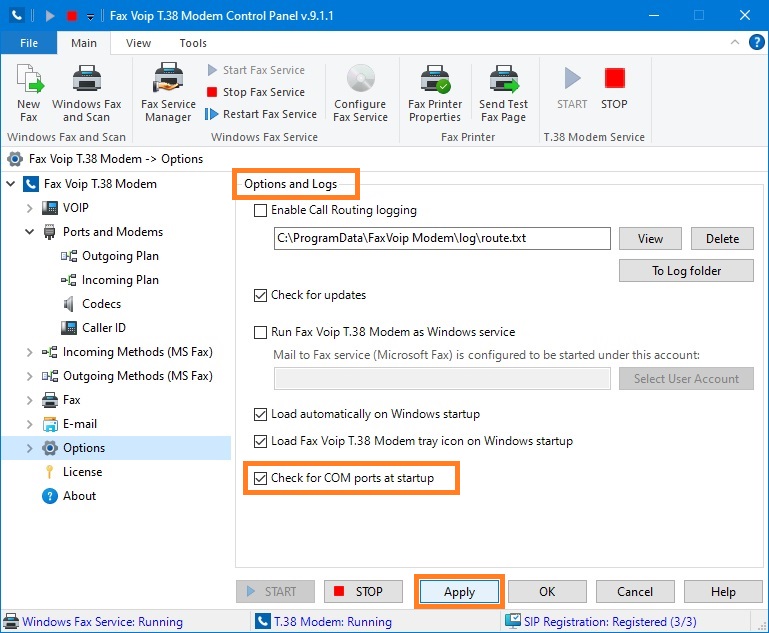Image resolution: width=769 pixels, height=633 pixels.
Task: Open Incoming Plan tree item
Action: tap(120, 280)
